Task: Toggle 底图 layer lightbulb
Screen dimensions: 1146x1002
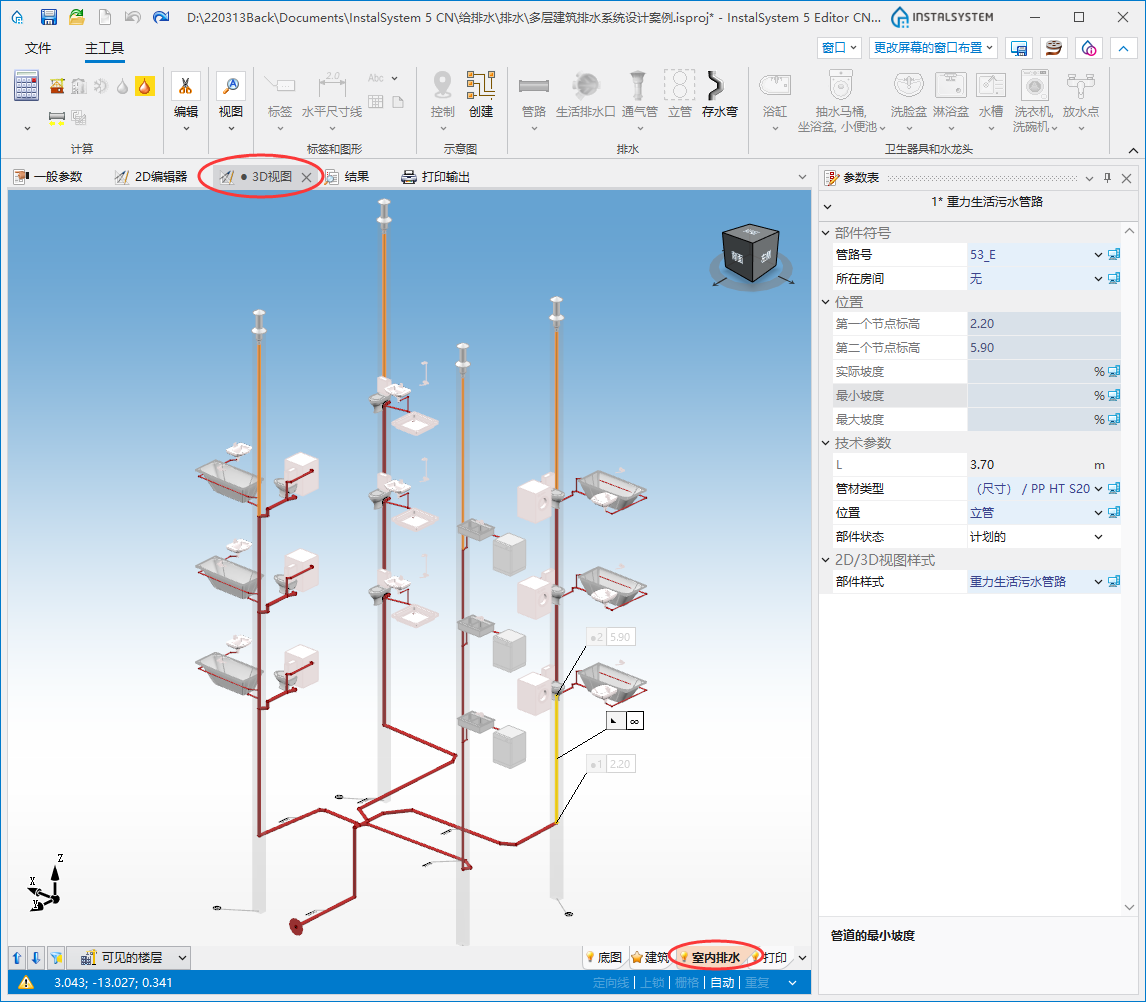Action: pos(589,957)
